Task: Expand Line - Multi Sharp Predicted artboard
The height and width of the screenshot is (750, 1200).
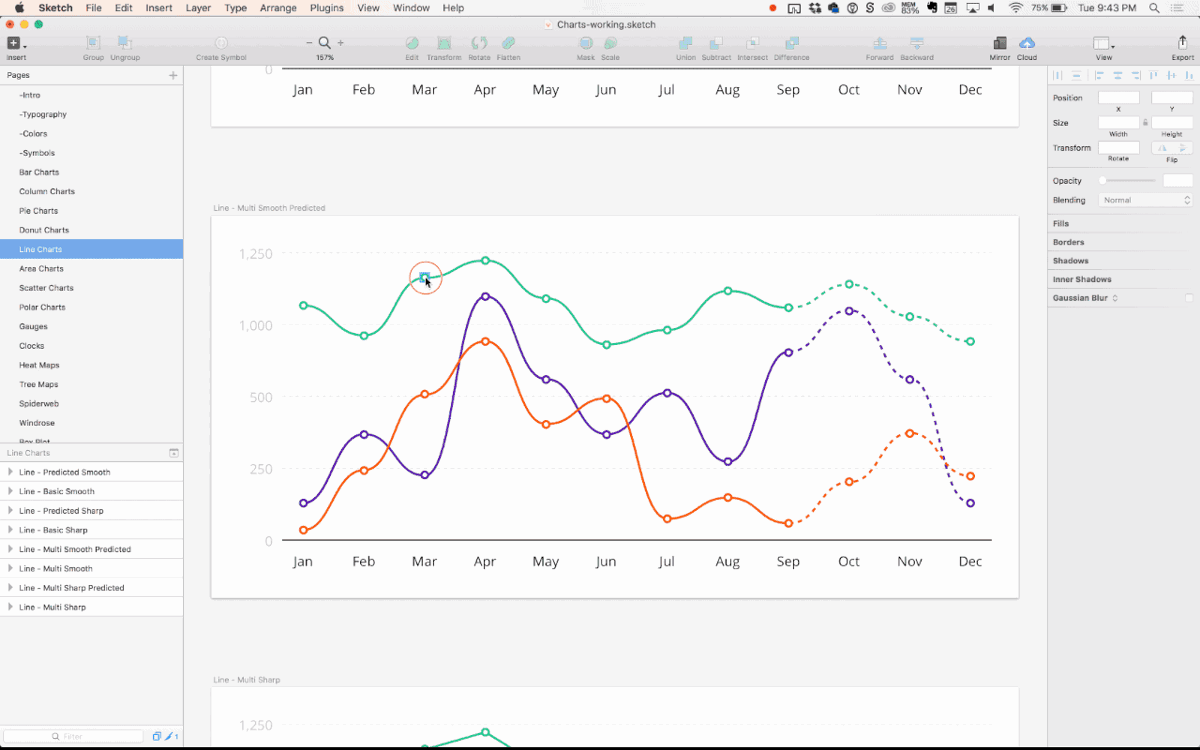Action: (10, 588)
